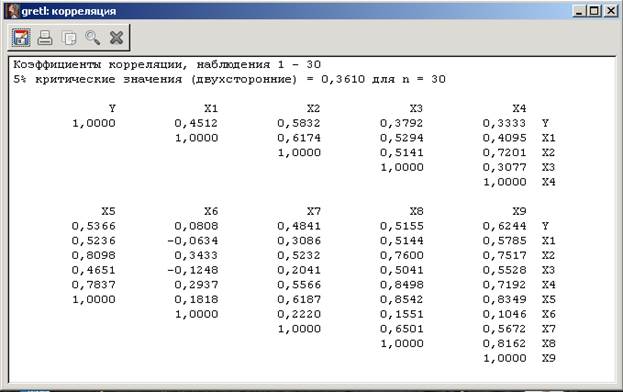Select the X3 column header
Viewport: 623px width, 392px height.
click(416, 108)
